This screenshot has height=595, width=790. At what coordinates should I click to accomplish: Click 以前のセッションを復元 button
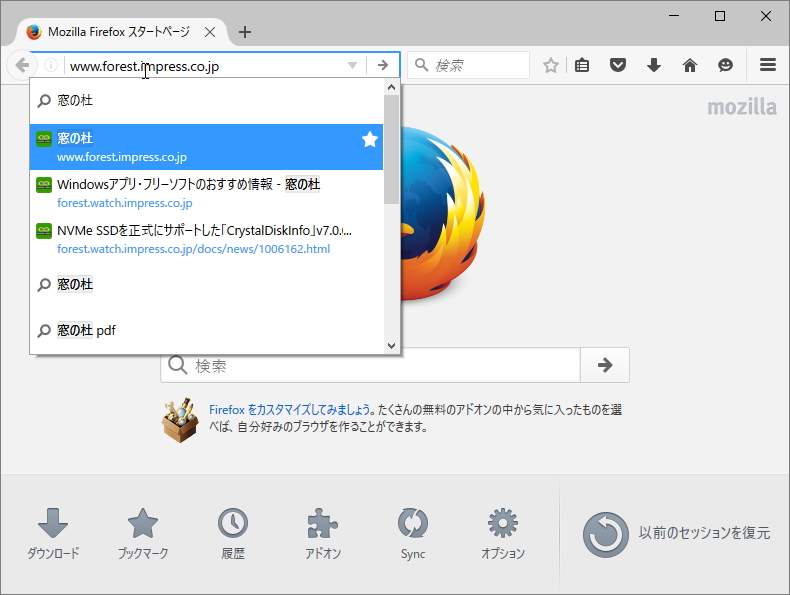[x=676, y=535]
